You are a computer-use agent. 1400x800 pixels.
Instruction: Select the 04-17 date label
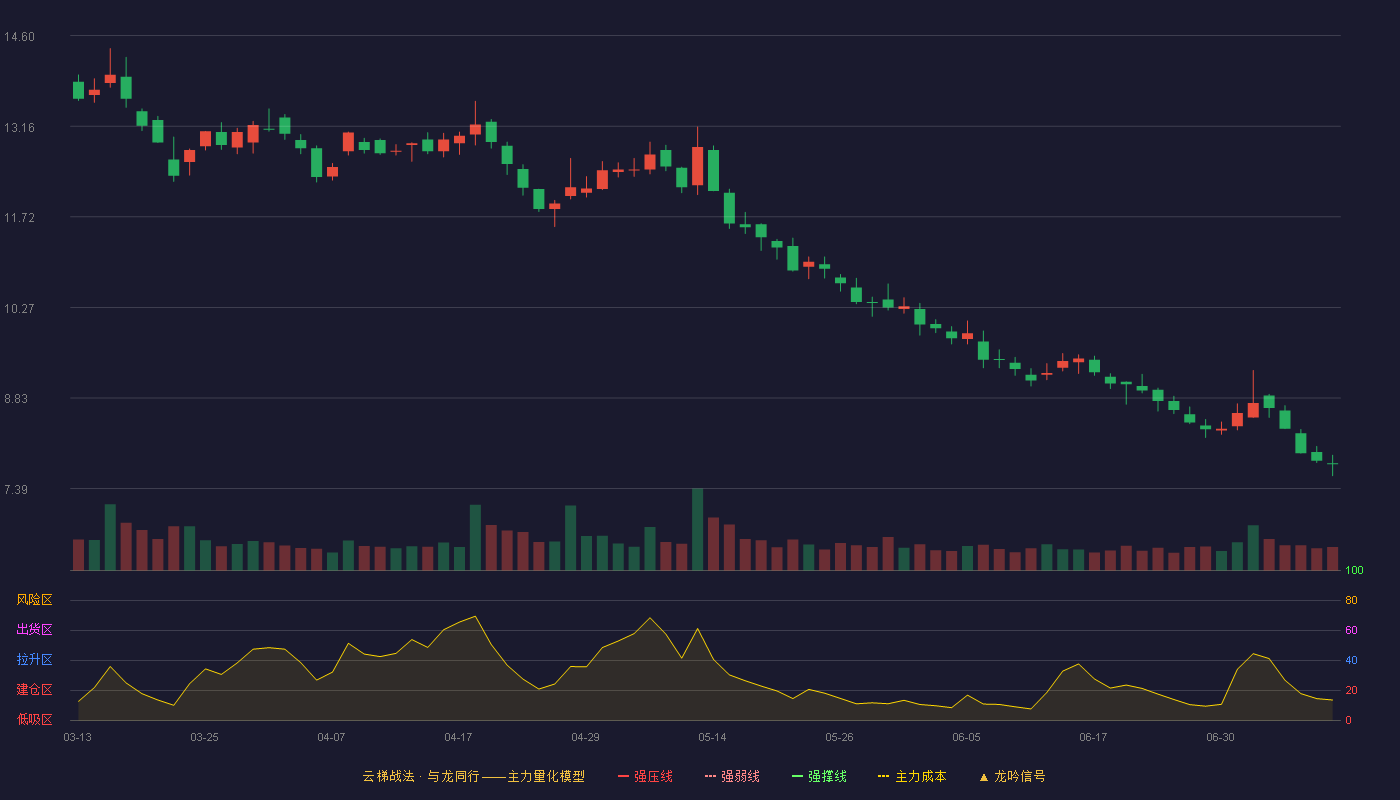click(458, 737)
